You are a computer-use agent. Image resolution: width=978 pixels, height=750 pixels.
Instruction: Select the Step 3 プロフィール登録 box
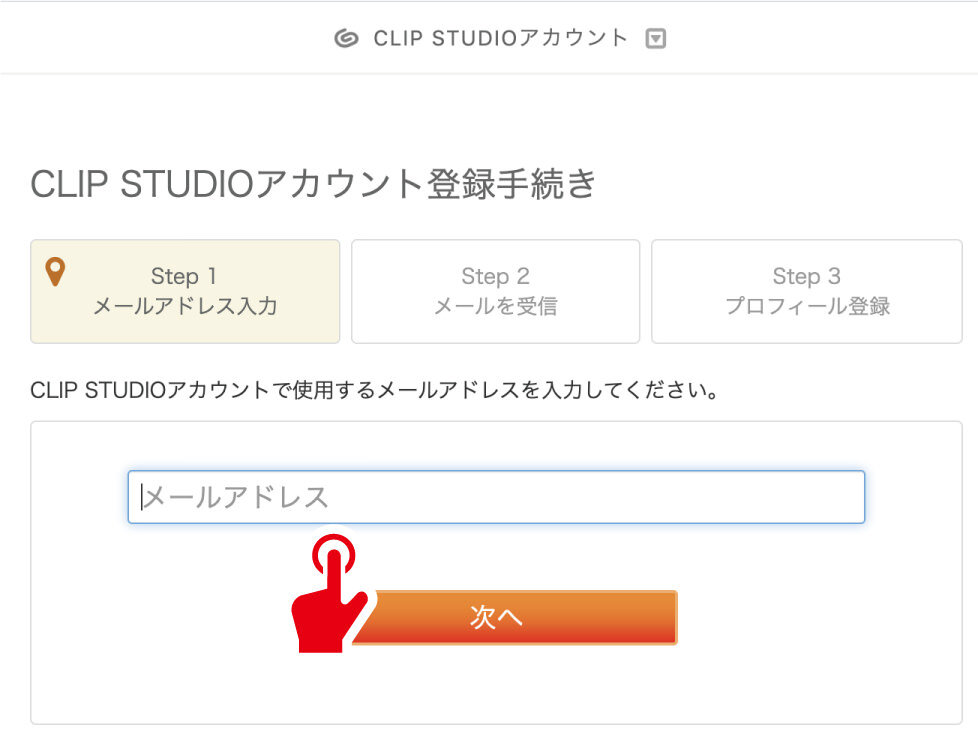[x=806, y=291]
